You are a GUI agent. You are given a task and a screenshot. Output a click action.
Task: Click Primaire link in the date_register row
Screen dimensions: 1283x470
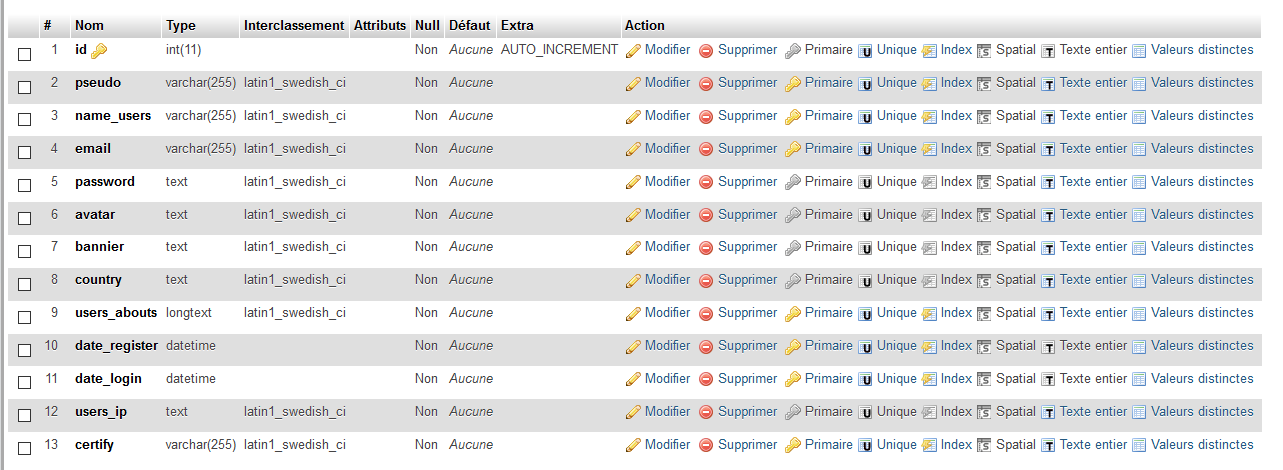[829, 345]
